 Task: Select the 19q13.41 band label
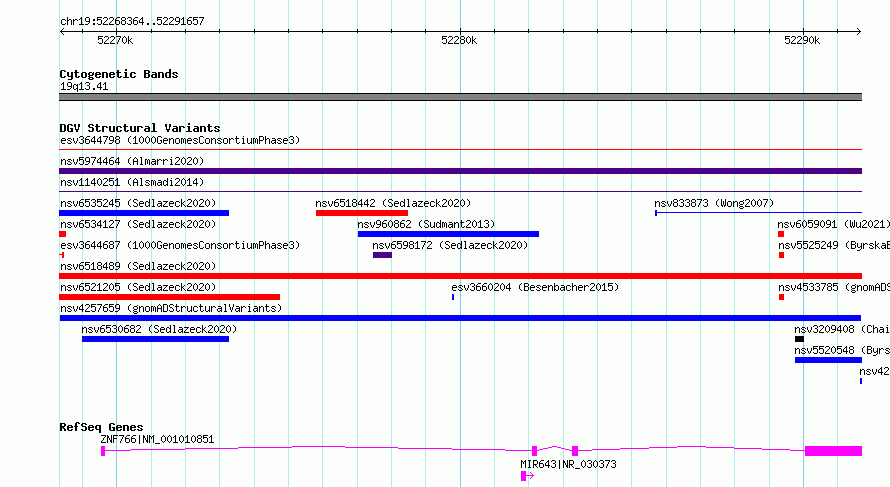point(84,86)
